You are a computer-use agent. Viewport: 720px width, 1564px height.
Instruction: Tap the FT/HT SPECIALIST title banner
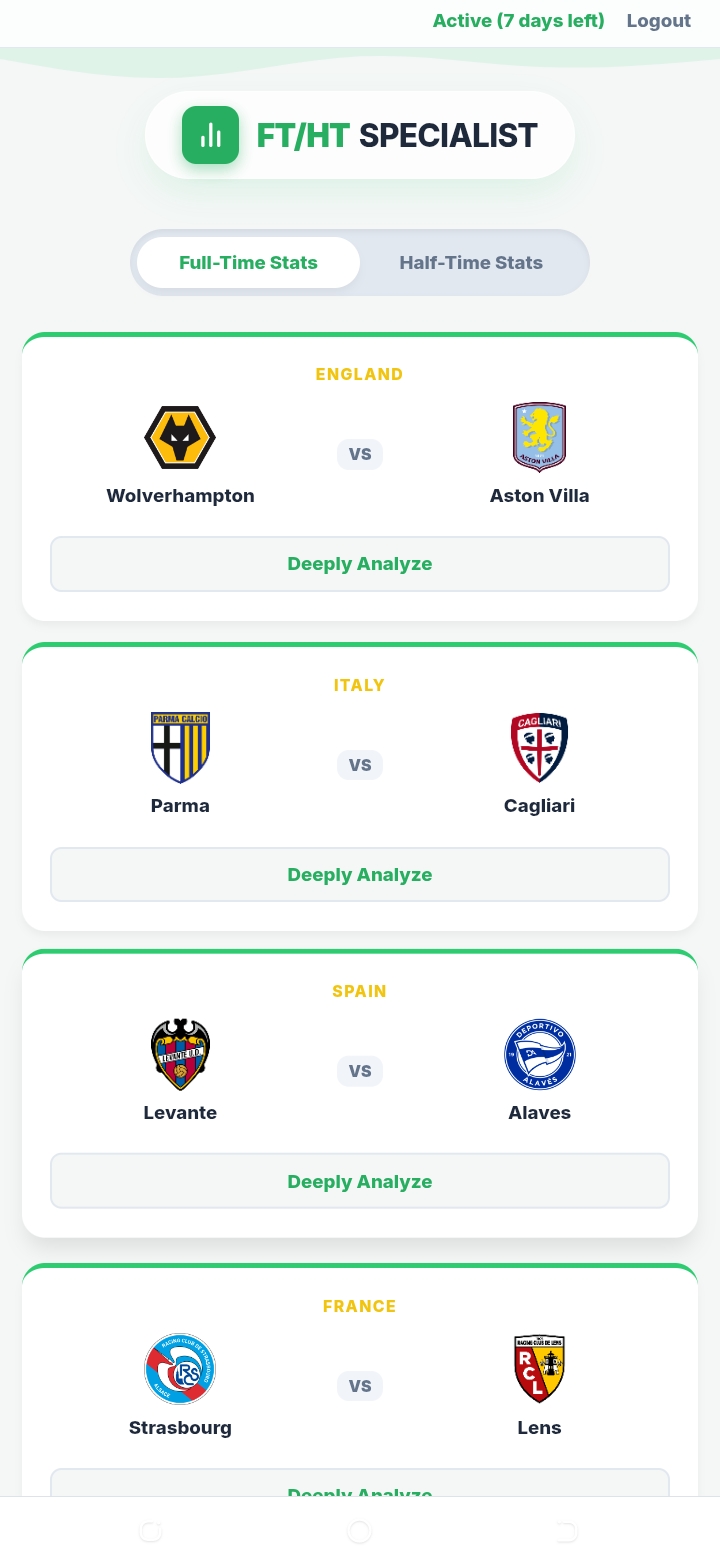[x=397, y=135]
